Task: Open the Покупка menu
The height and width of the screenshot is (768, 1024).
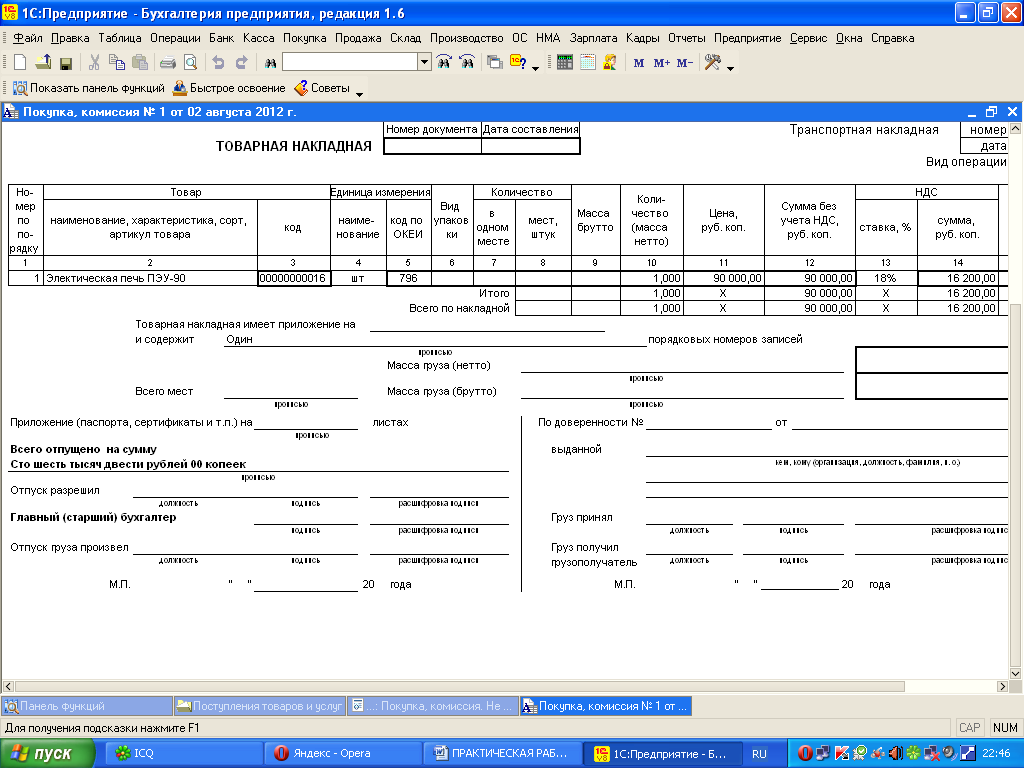Action: pos(304,38)
